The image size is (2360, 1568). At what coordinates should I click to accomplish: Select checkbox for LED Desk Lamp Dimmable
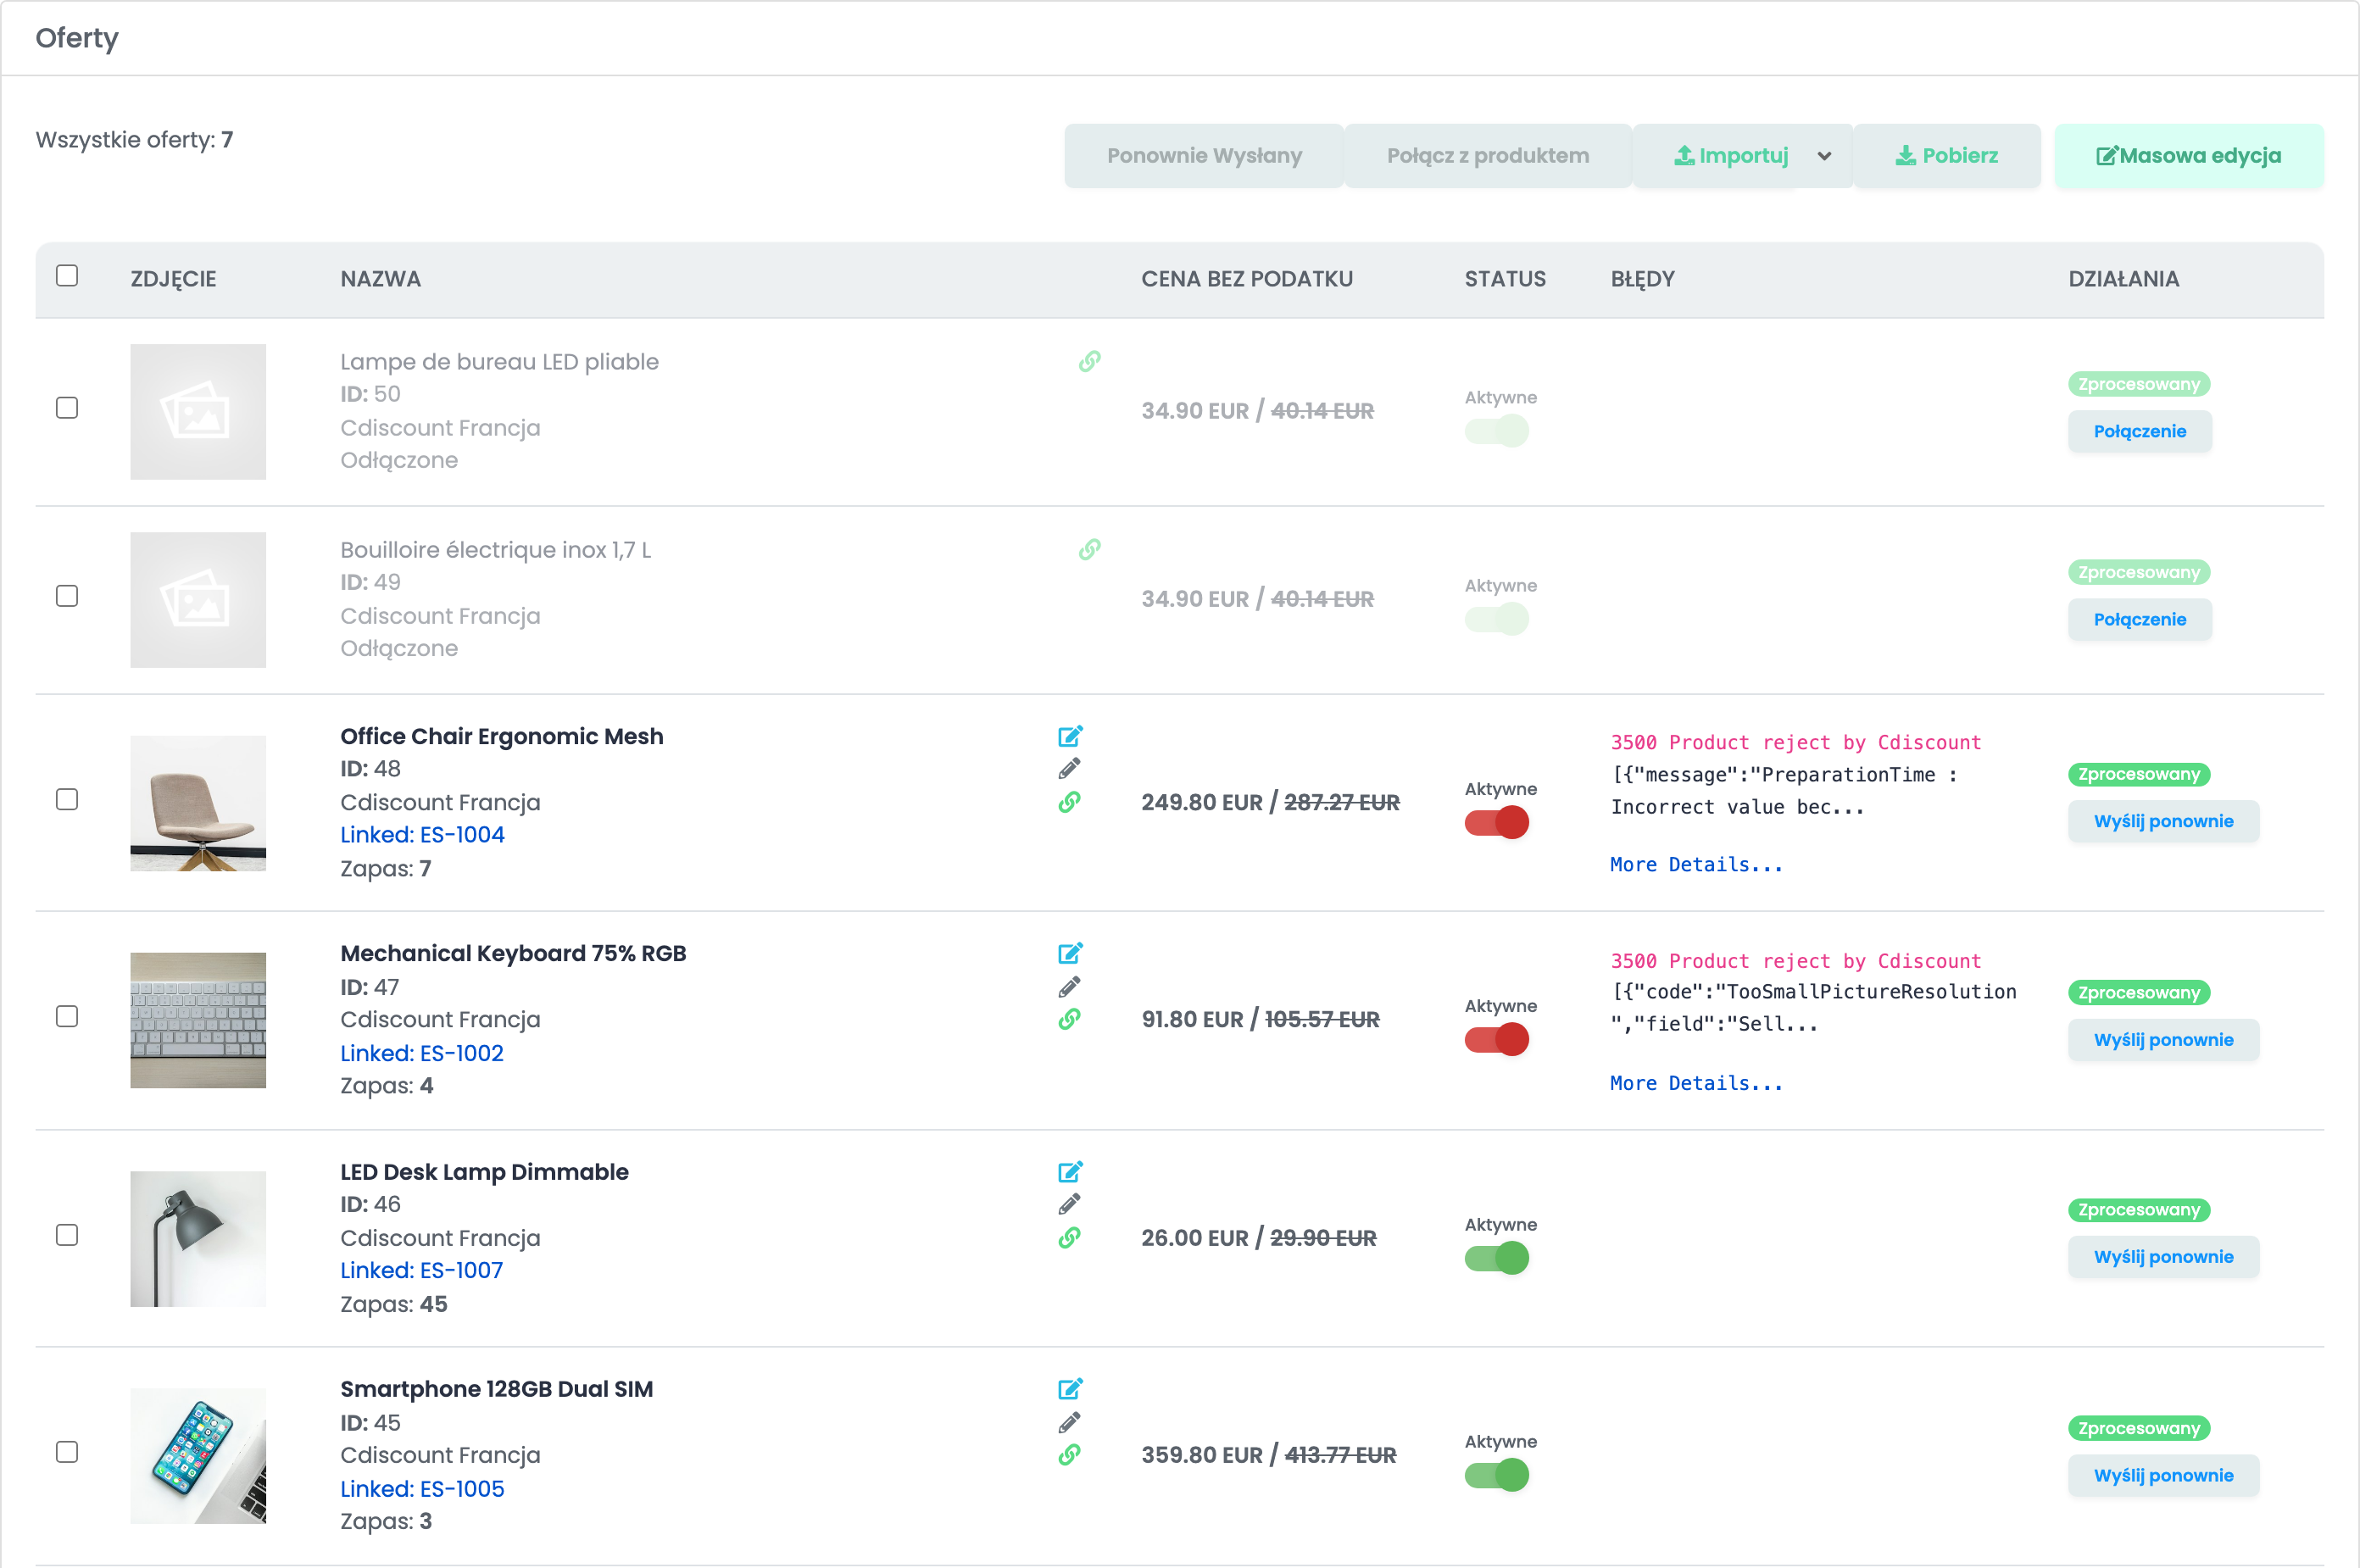point(67,1235)
